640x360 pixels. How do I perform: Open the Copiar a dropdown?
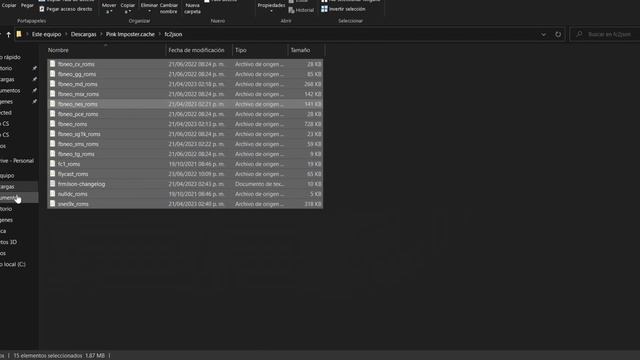click(x=127, y=8)
